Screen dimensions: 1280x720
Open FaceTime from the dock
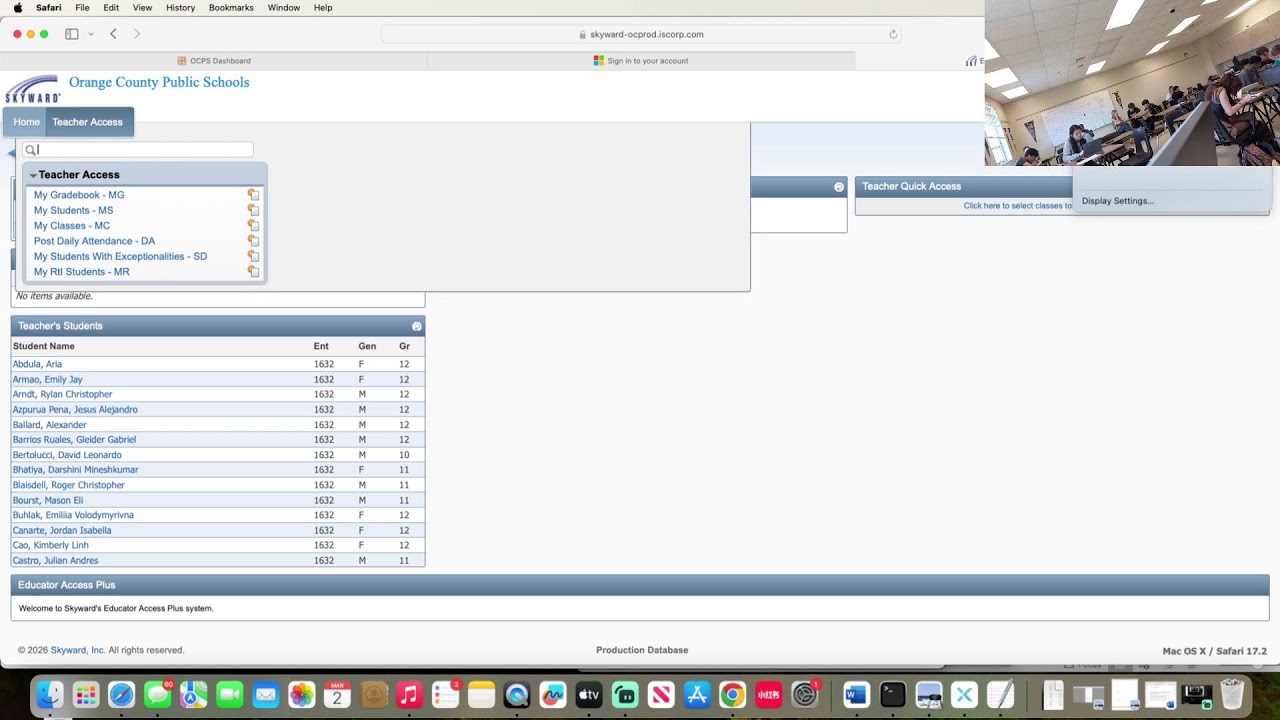[x=230, y=694]
